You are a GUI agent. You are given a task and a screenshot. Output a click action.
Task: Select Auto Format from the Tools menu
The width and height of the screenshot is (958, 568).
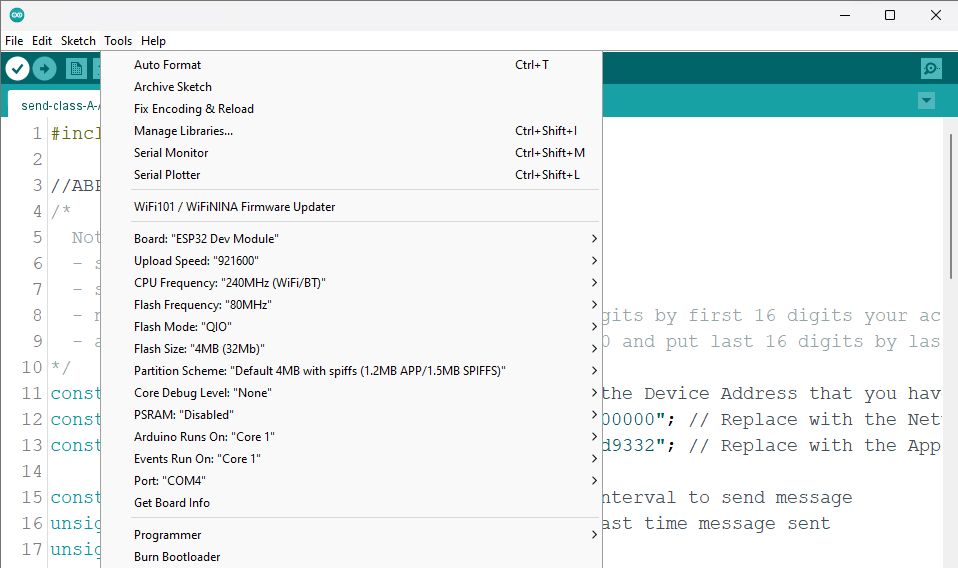pyautogui.click(x=167, y=65)
